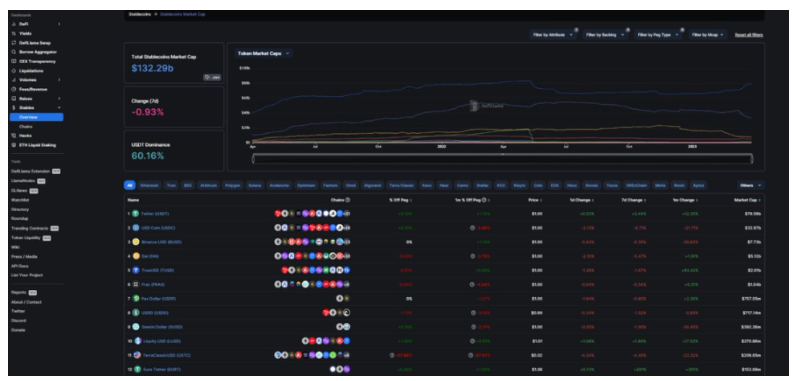
Task: Click the Hacks icon in sidebar
Action: click(14, 135)
